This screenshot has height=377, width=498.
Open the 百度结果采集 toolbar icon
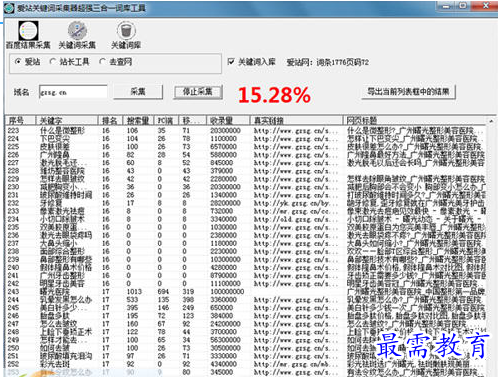coord(28,35)
